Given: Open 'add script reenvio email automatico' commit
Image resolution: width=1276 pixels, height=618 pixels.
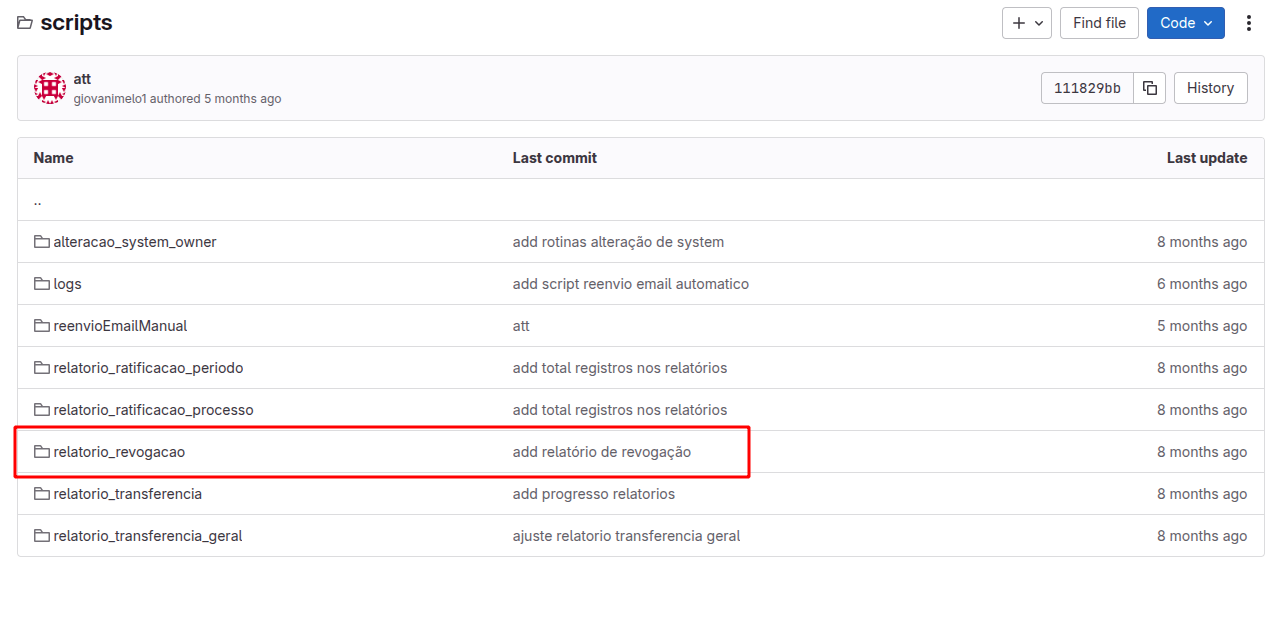Looking at the screenshot, I should (630, 284).
